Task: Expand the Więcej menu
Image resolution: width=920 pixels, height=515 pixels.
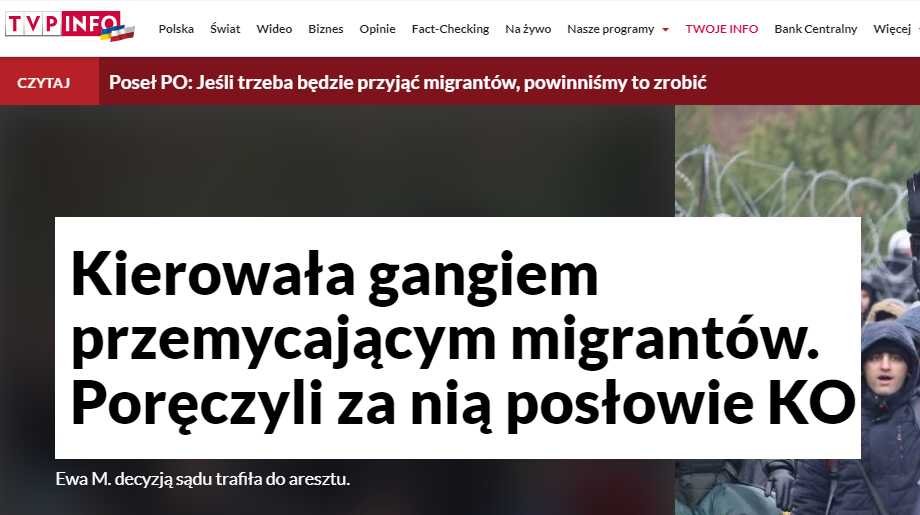Action: click(892, 29)
